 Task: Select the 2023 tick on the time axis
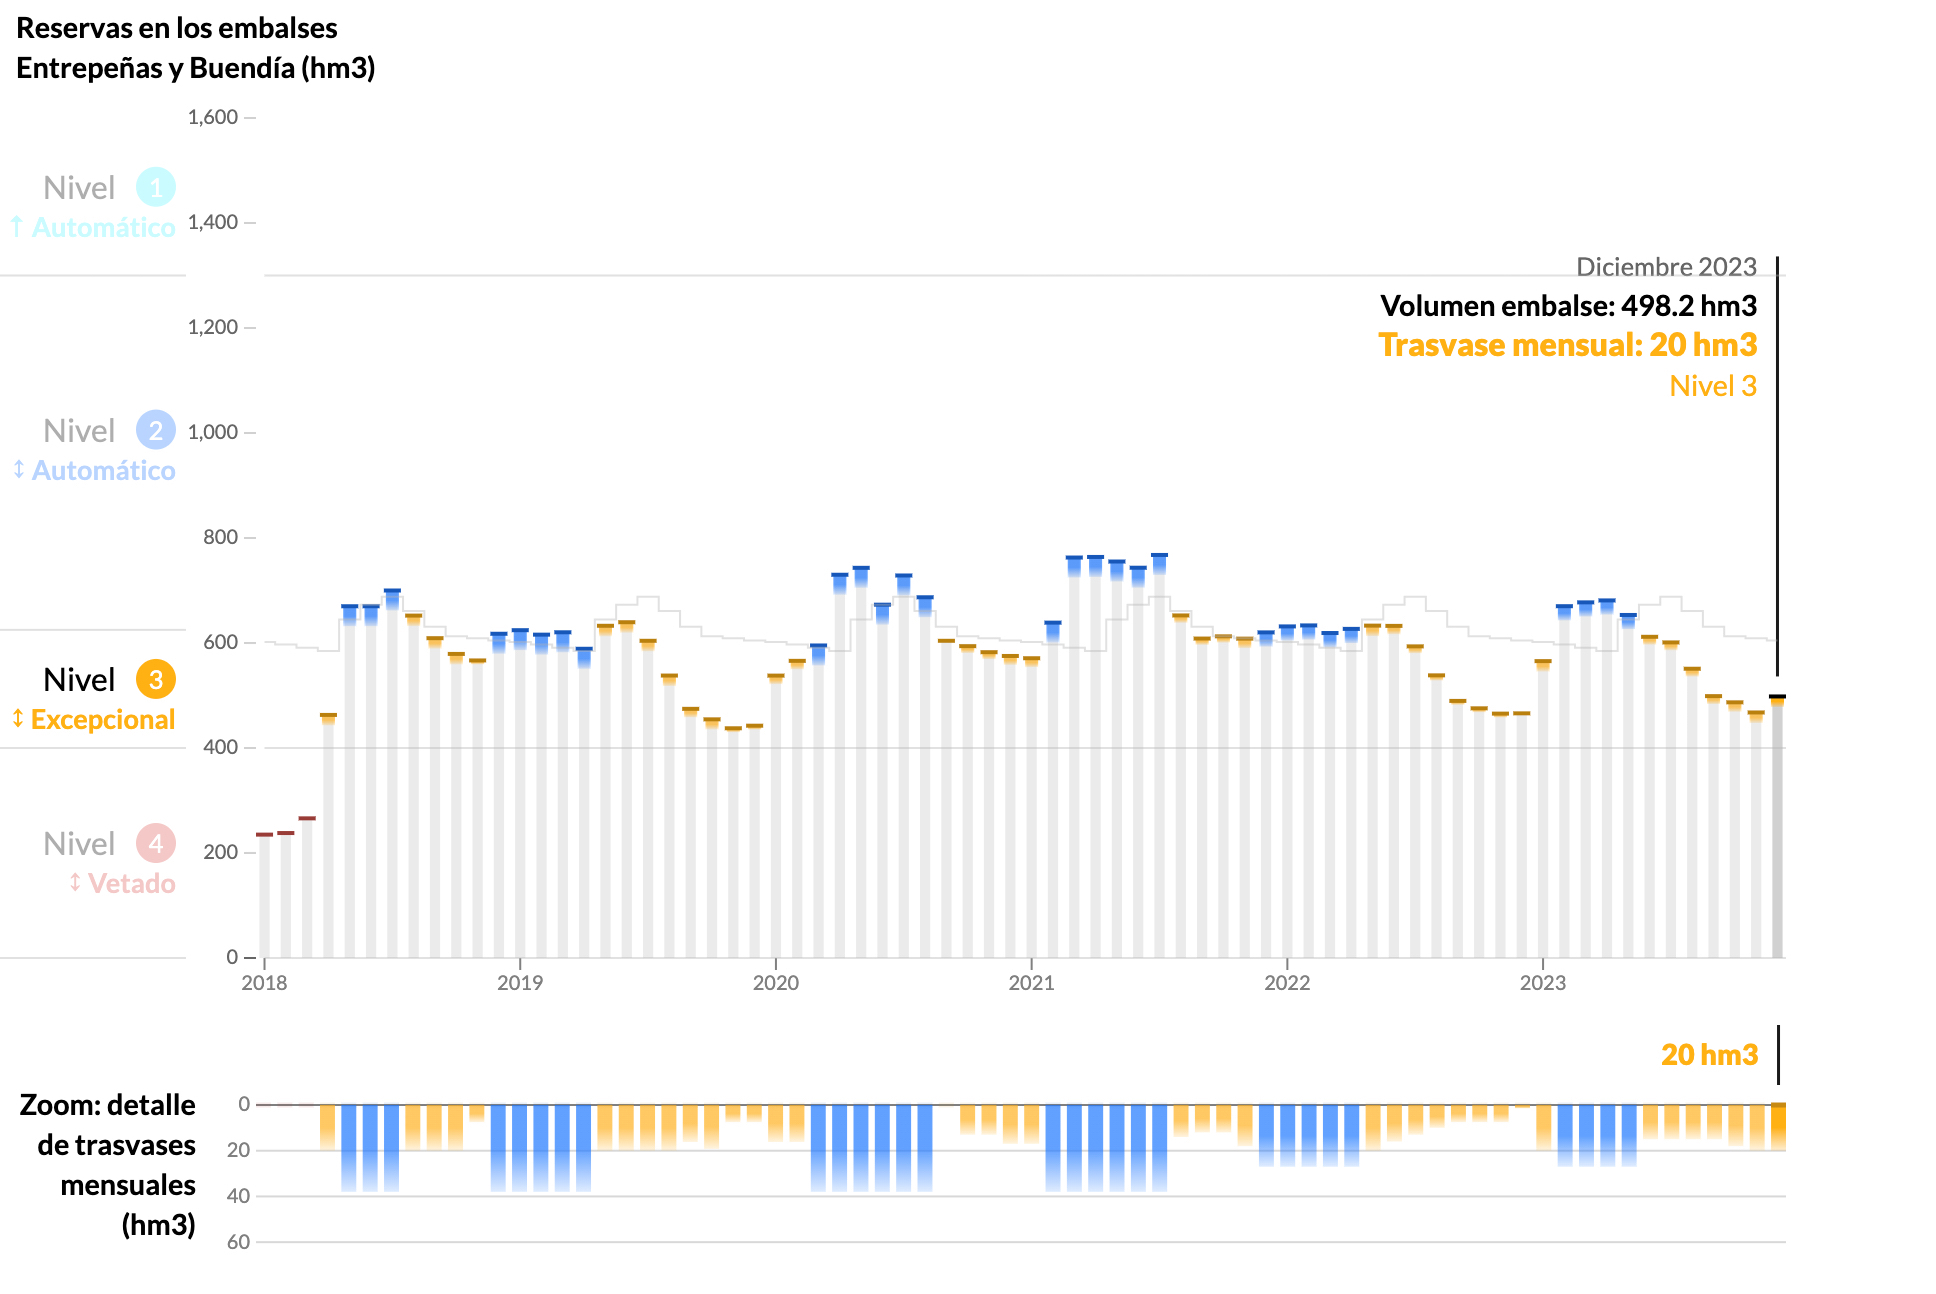pyautogui.click(x=1543, y=982)
